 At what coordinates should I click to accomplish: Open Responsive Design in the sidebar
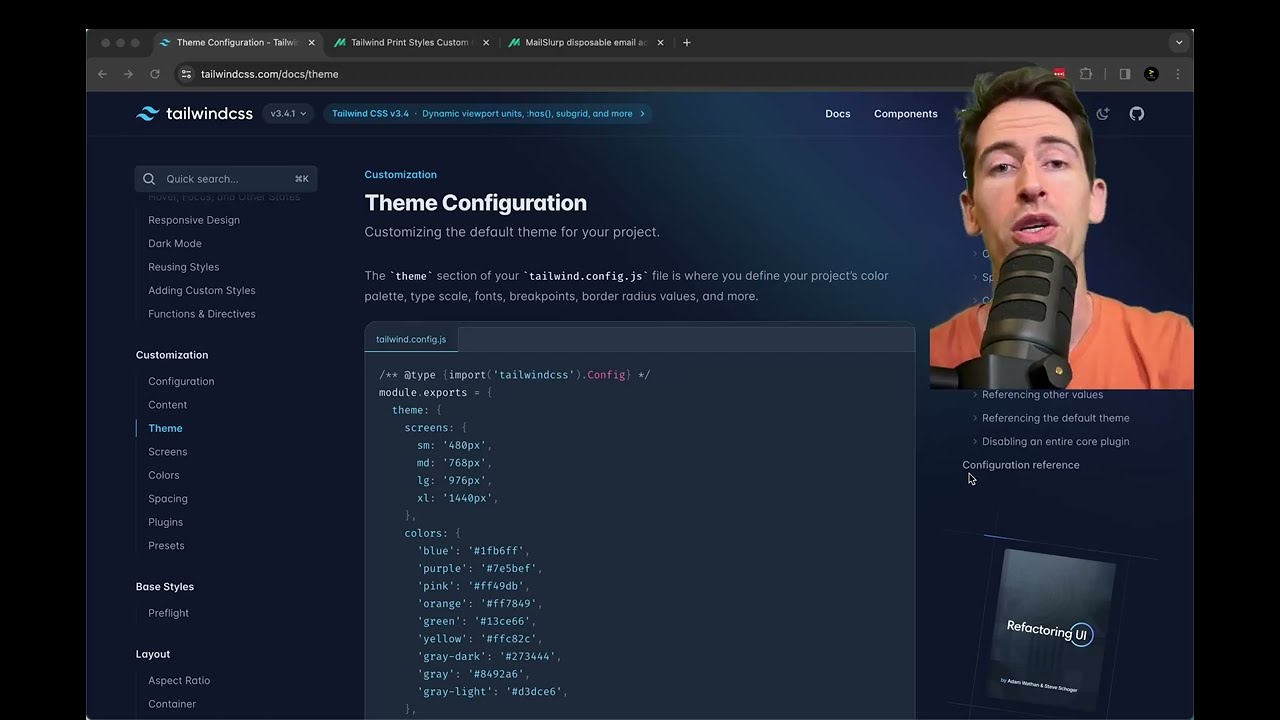pos(194,220)
